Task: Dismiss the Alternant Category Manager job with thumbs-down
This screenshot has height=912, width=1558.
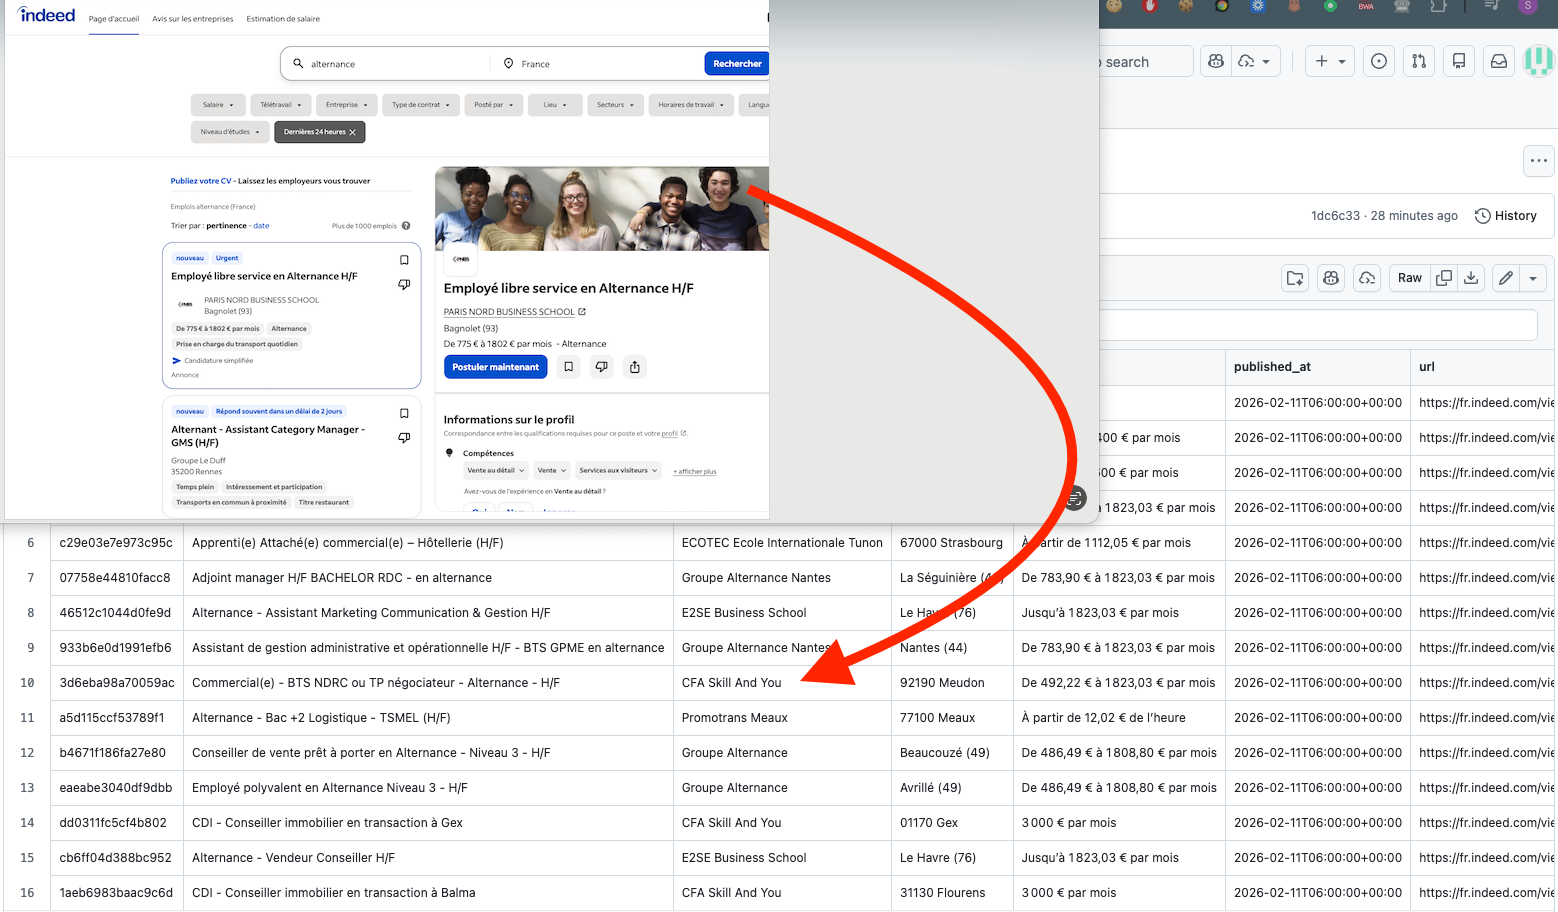Action: pyautogui.click(x=404, y=437)
